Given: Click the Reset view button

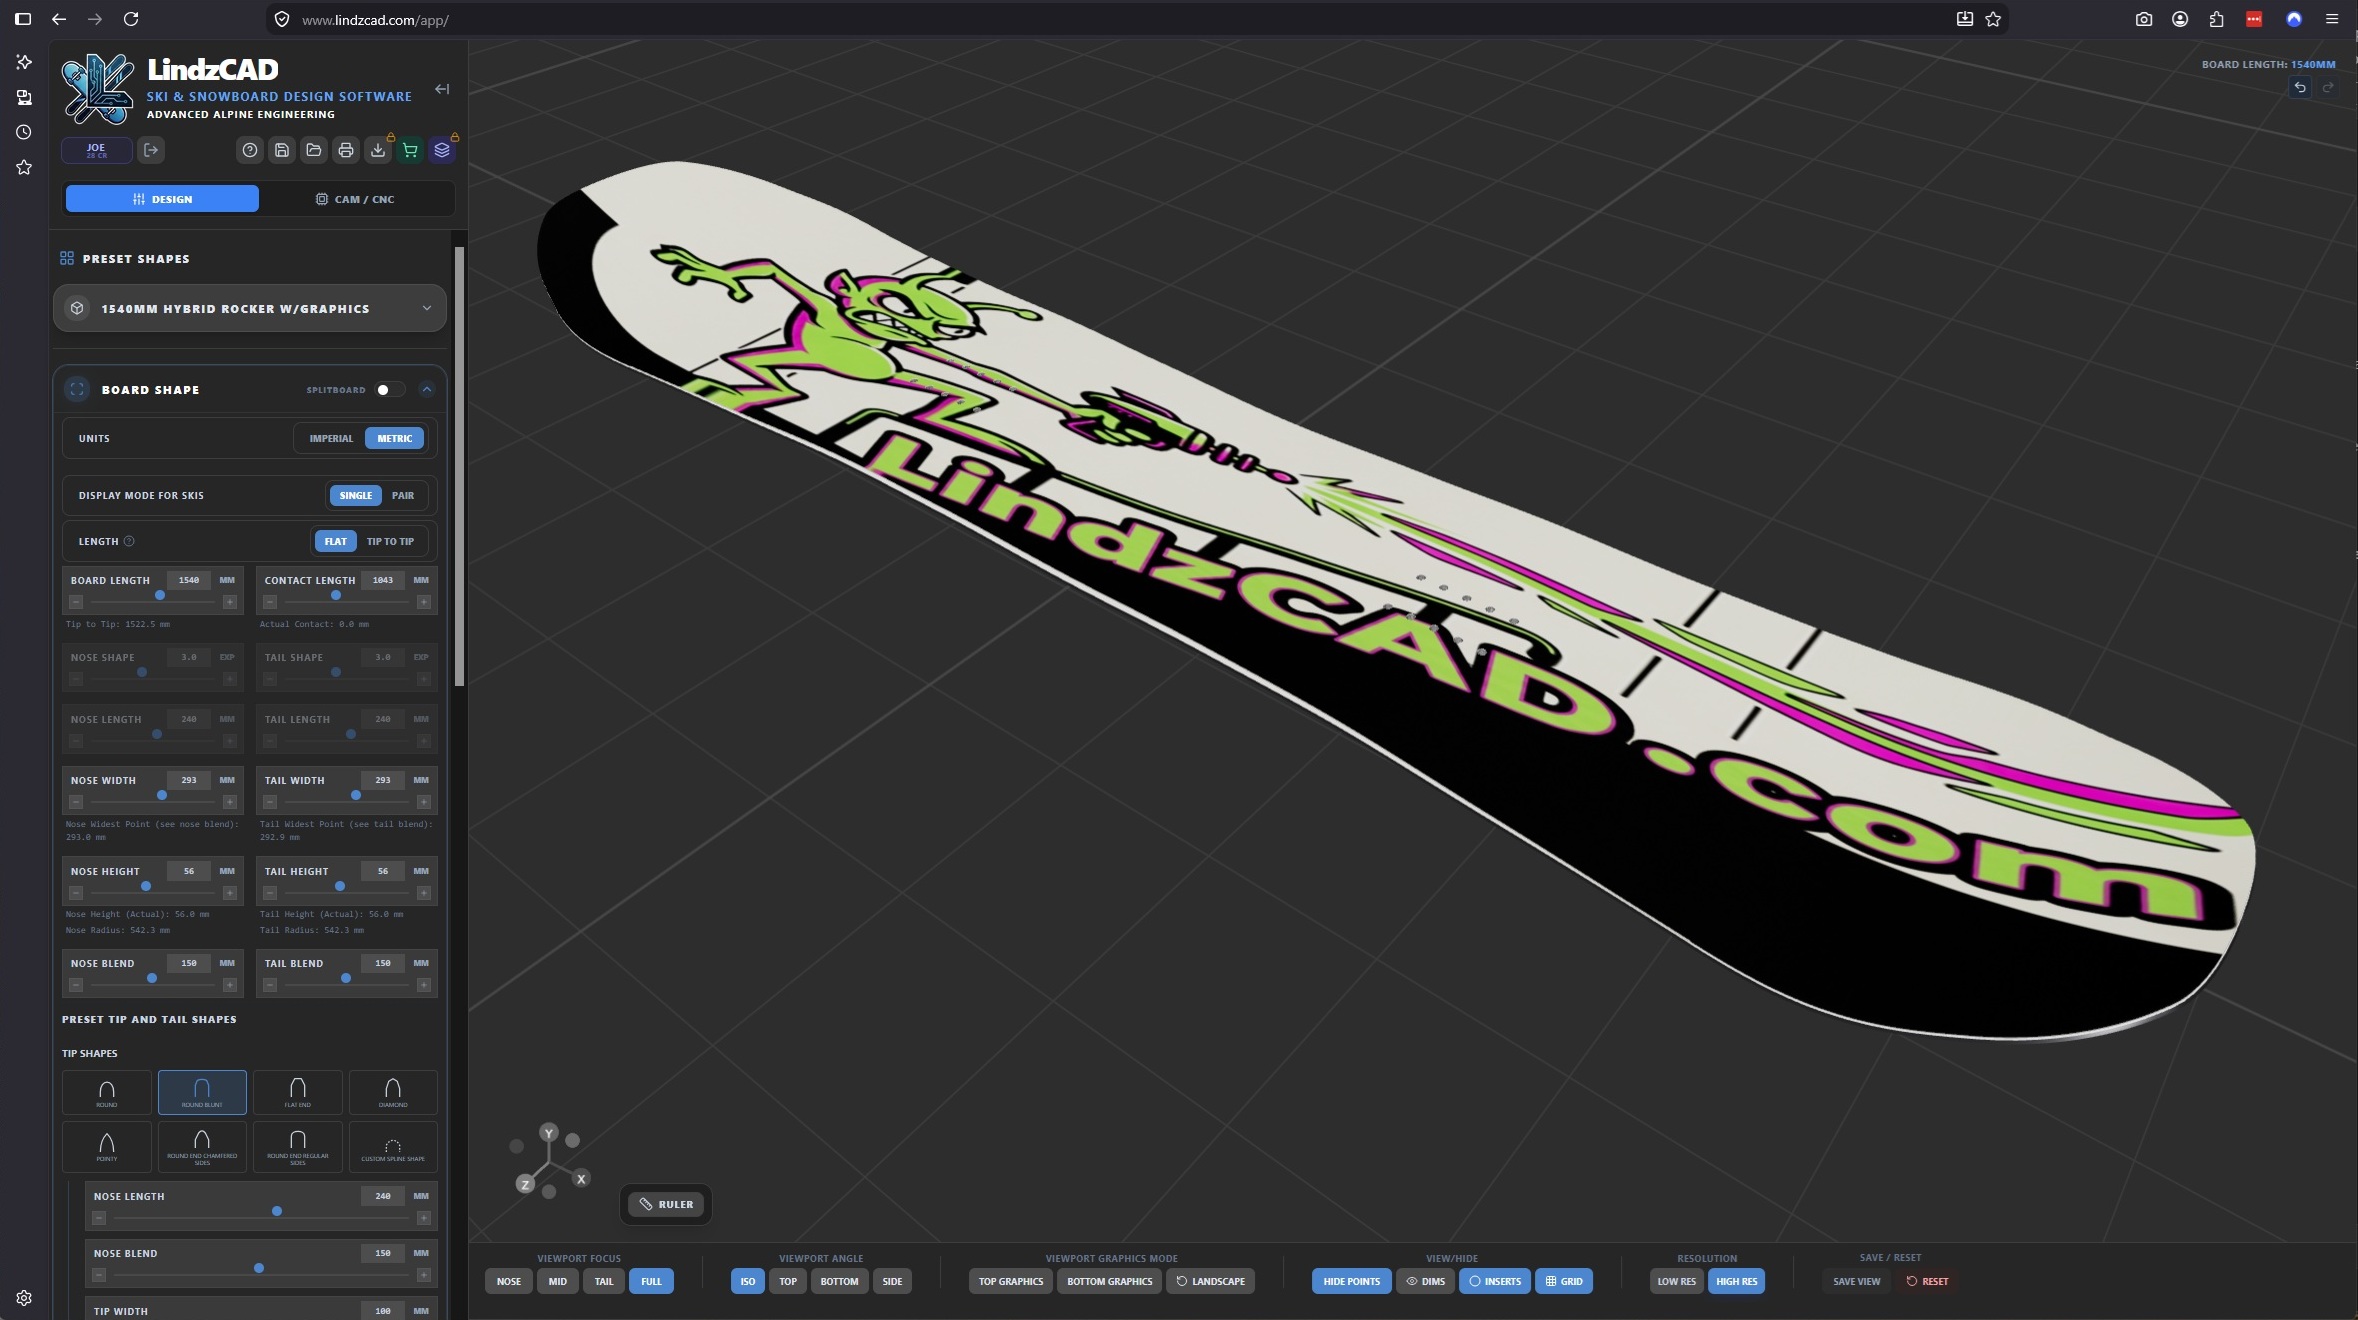Looking at the screenshot, I should click(1927, 1281).
